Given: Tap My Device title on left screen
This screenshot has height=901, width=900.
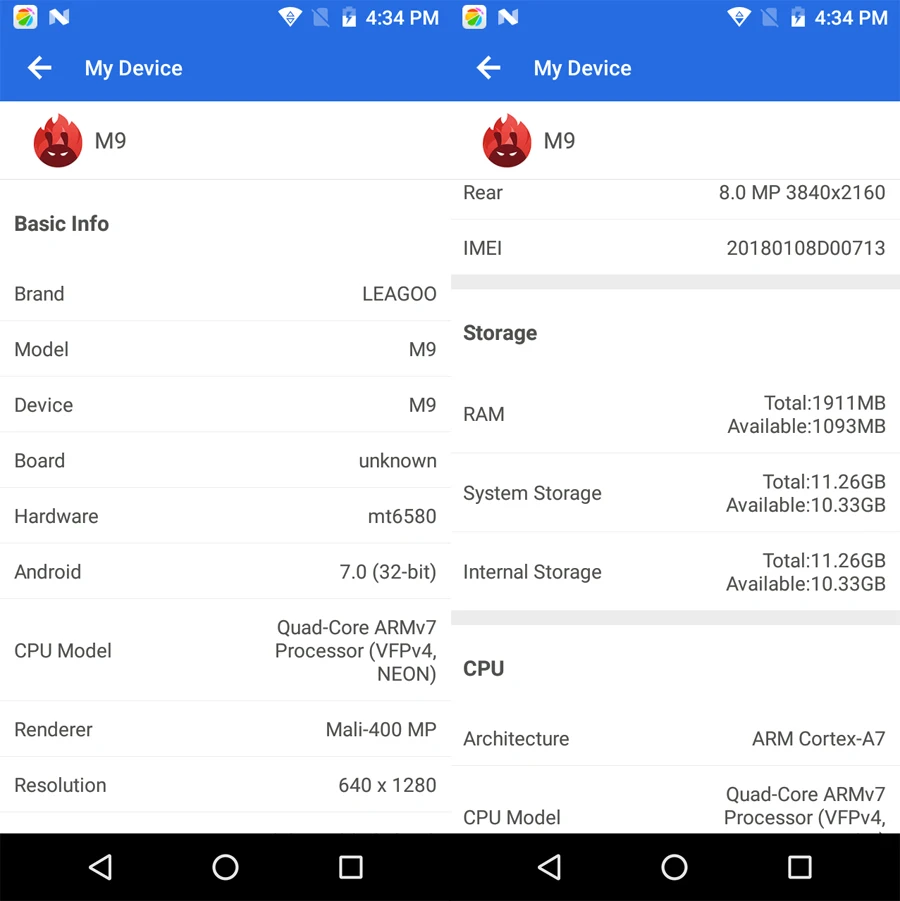Looking at the screenshot, I should (x=134, y=68).
